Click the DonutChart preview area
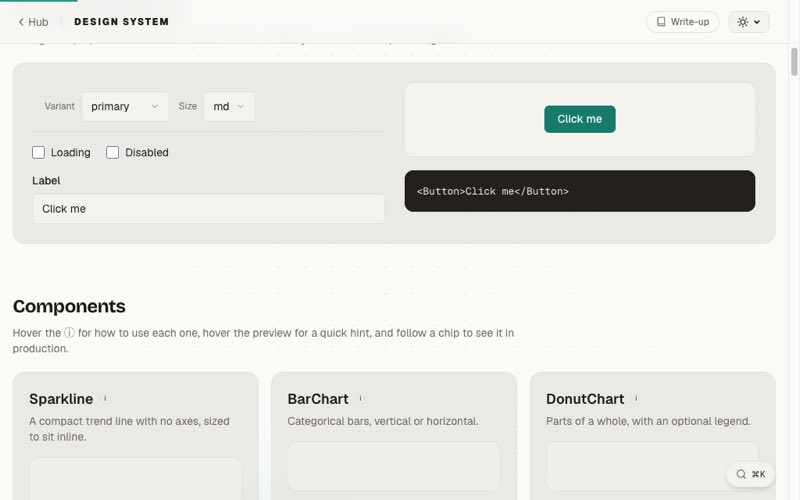 [652, 466]
